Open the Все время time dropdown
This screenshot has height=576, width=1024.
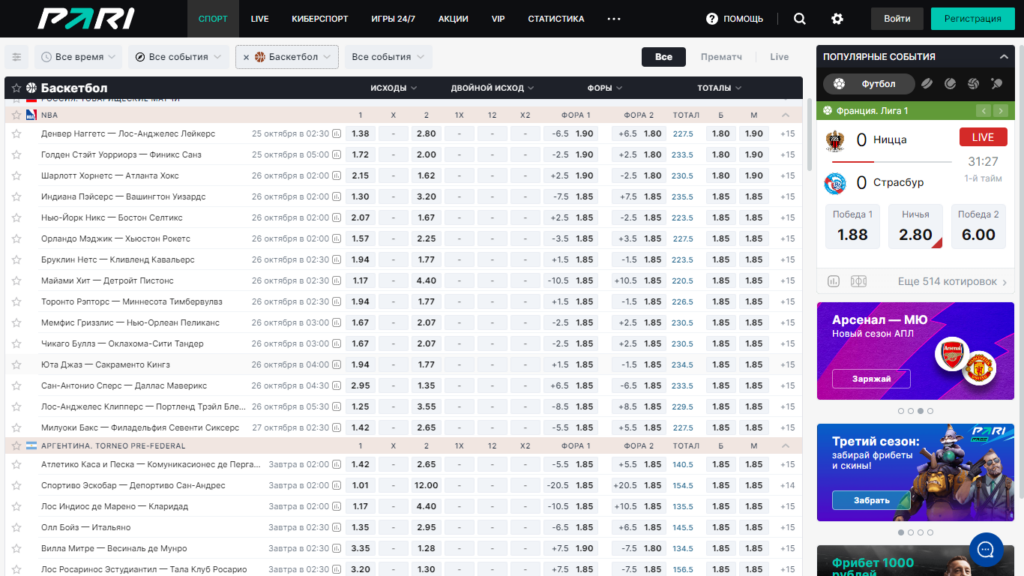click(78, 57)
